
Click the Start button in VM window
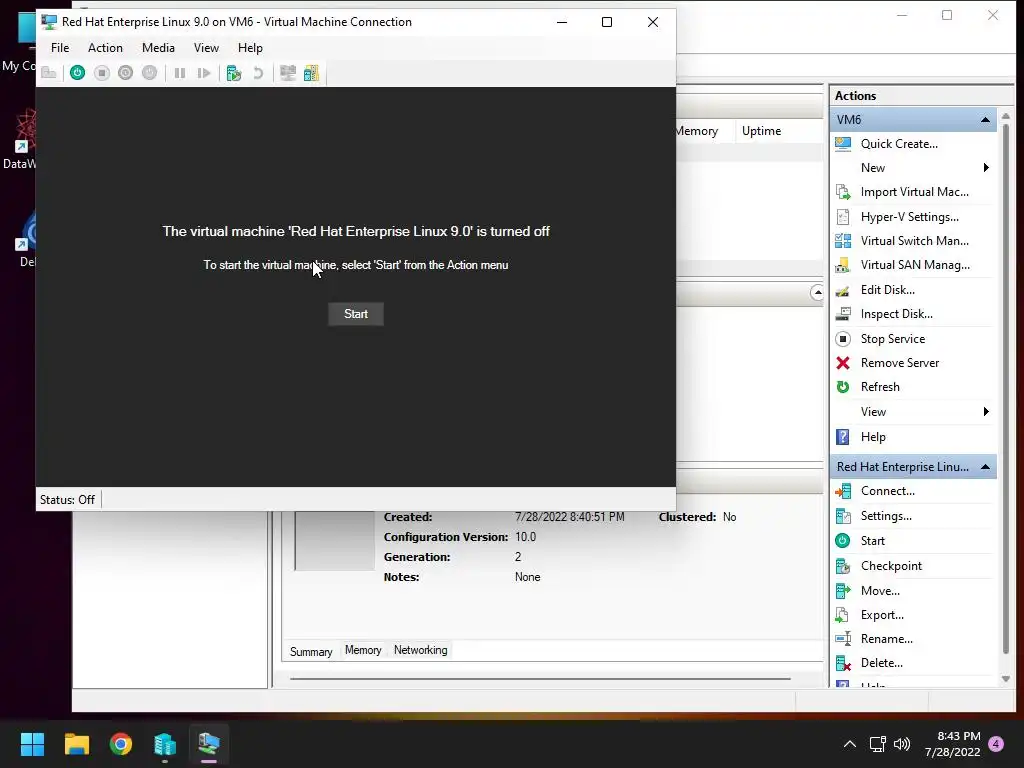pyautogui.click(x=356, y=314)
